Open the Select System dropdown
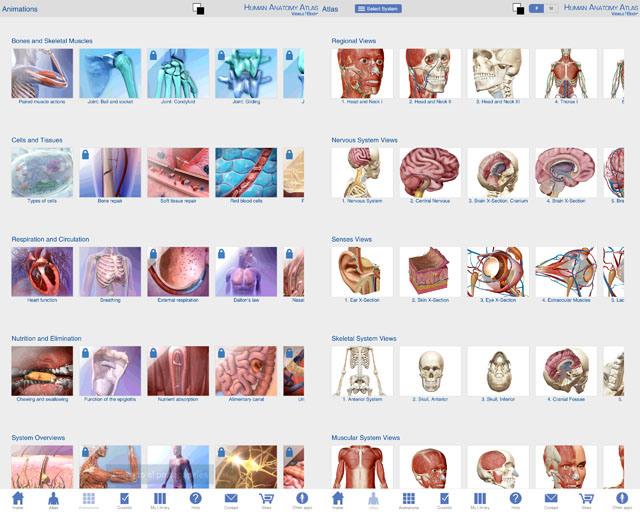 click(378, 9)
